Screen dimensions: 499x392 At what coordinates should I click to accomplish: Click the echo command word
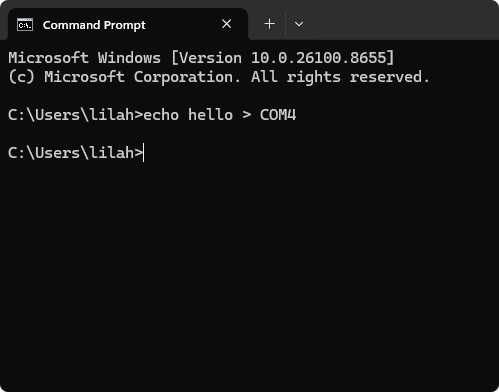tap(161, 115)
